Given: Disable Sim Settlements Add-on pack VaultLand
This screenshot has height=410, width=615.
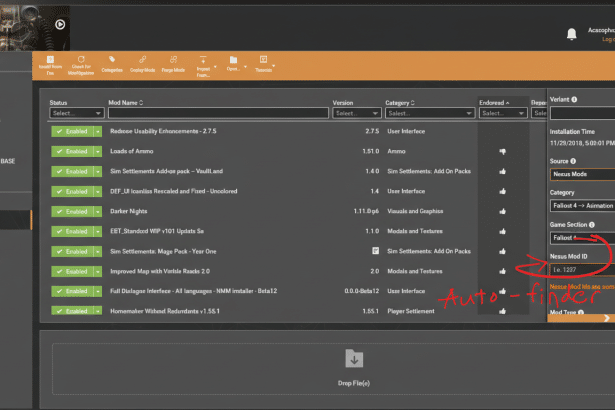Looking at the screenshot, I should coord(72,171).
